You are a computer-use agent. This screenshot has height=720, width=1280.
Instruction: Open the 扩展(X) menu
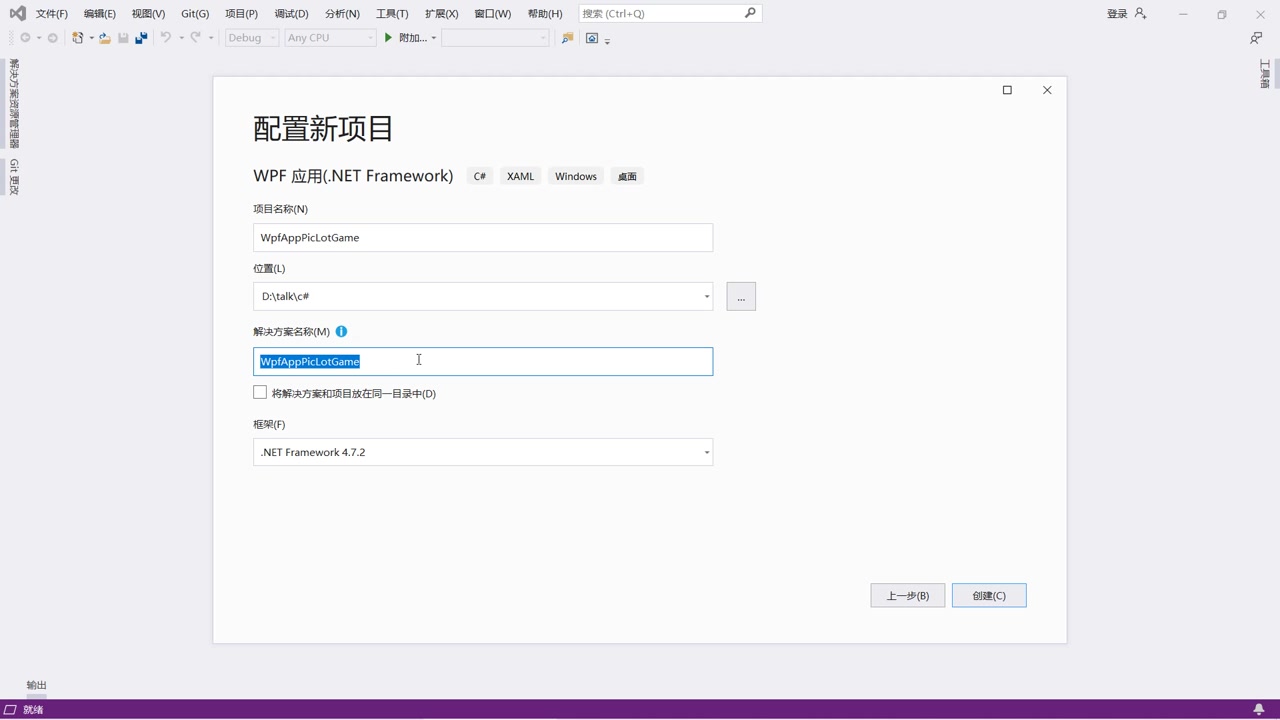coord(441,13)
